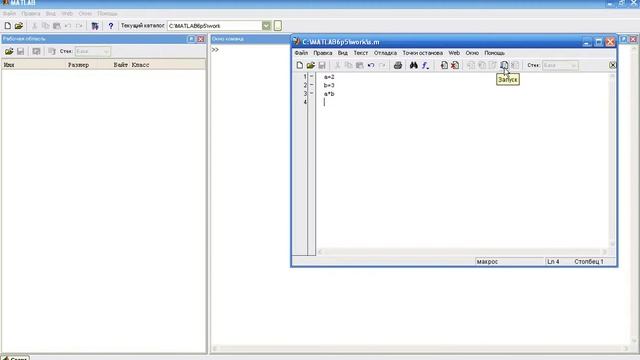Screen dimensions: 640x360
Task: Click editor horizontal scrollbar
Action: 462,252
